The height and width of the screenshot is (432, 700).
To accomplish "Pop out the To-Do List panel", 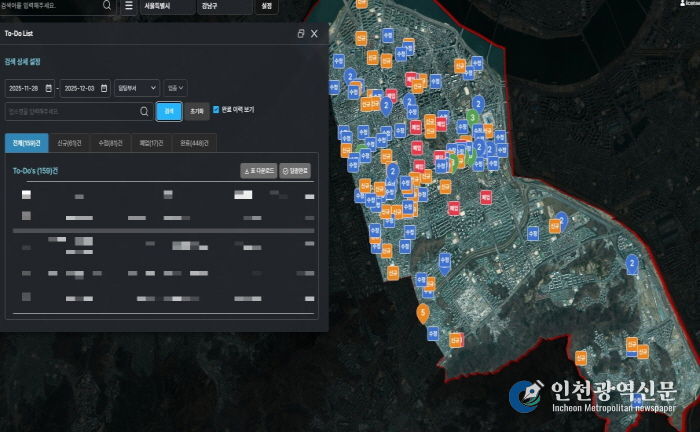I will (x=301, y=34).
